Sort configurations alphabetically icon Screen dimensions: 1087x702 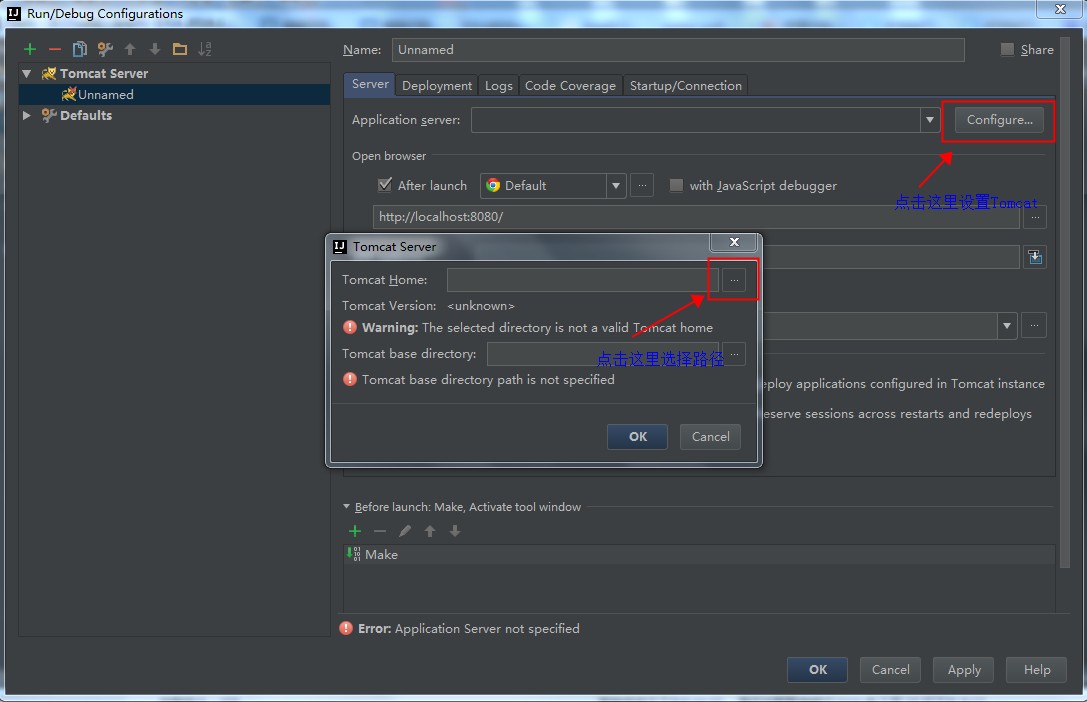[x=205, y=49]
